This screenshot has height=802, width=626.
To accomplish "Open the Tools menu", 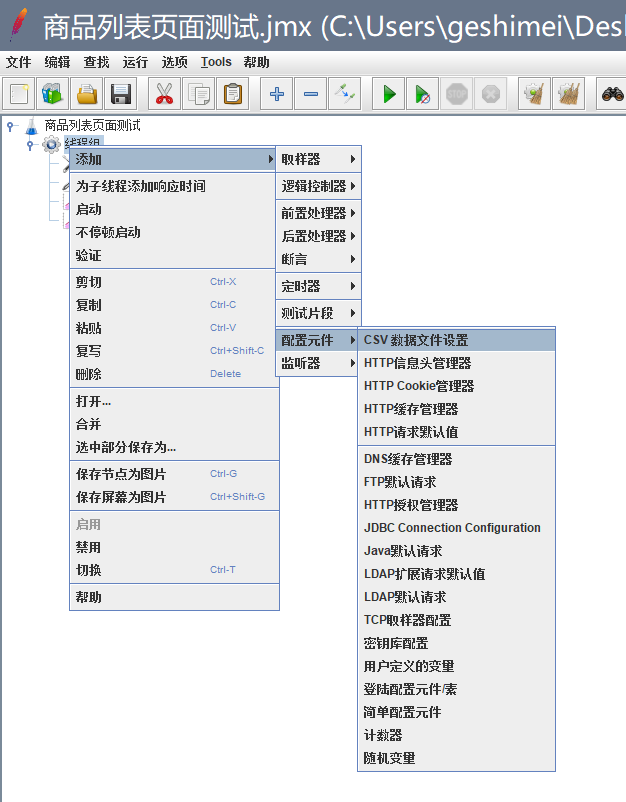I will (x=216, y=62).
